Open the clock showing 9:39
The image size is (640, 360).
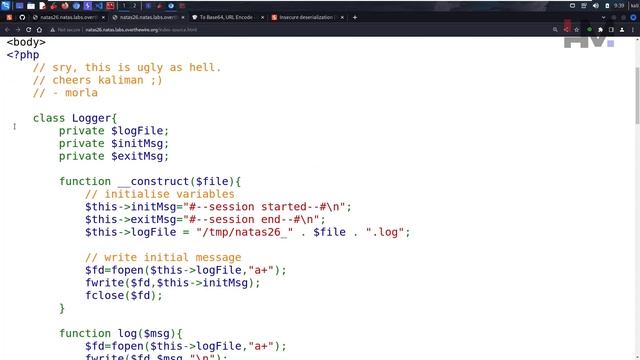click(619, 6)
